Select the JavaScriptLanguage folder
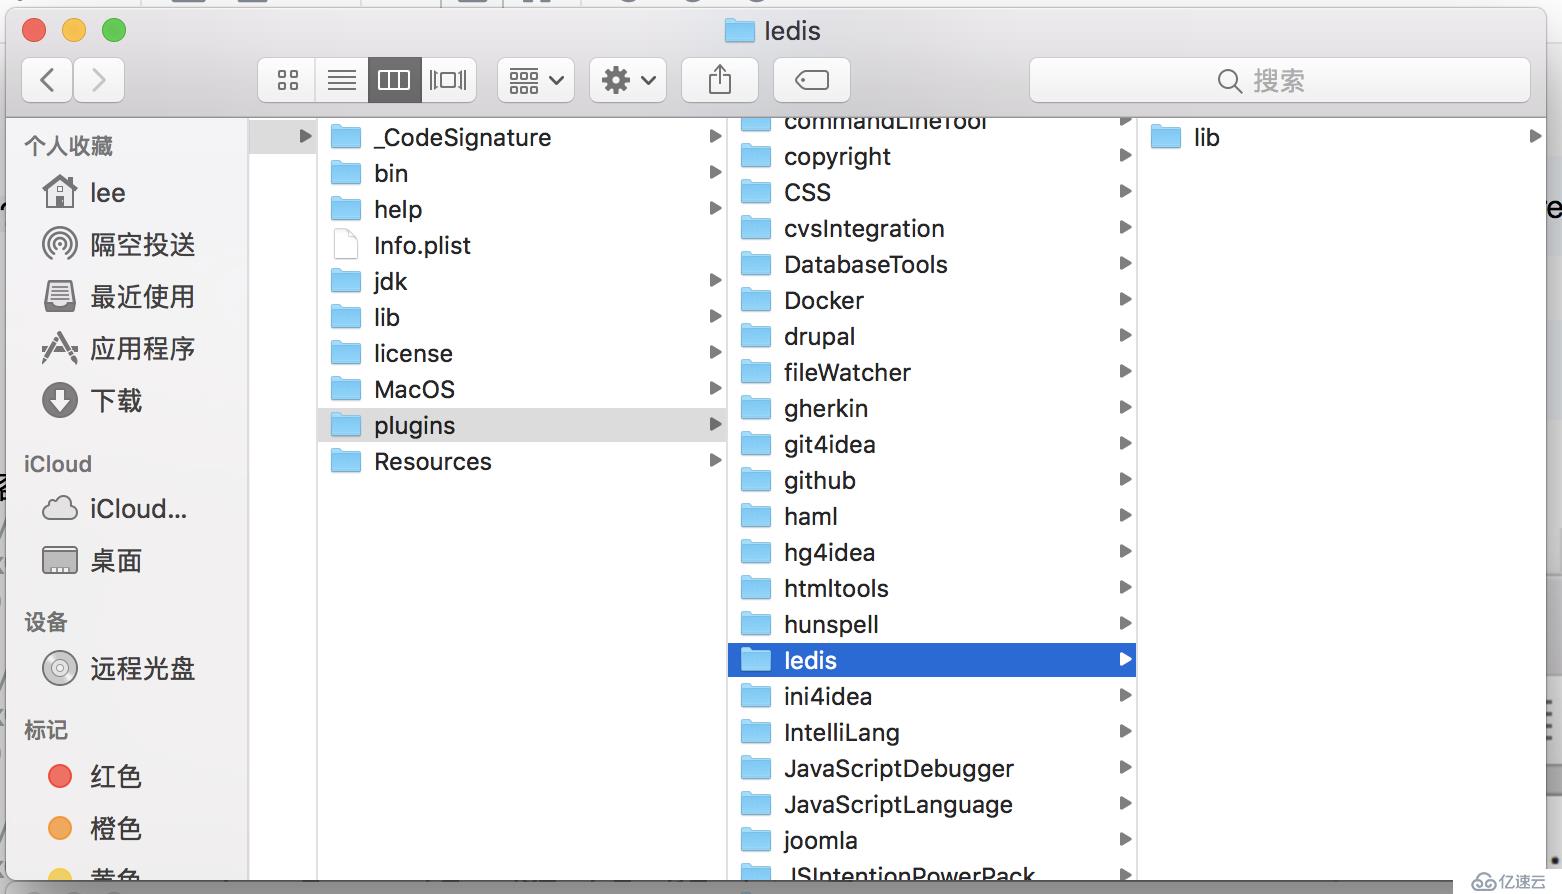The width and height of the screenshot is (1562, 894). coord(932,804)
